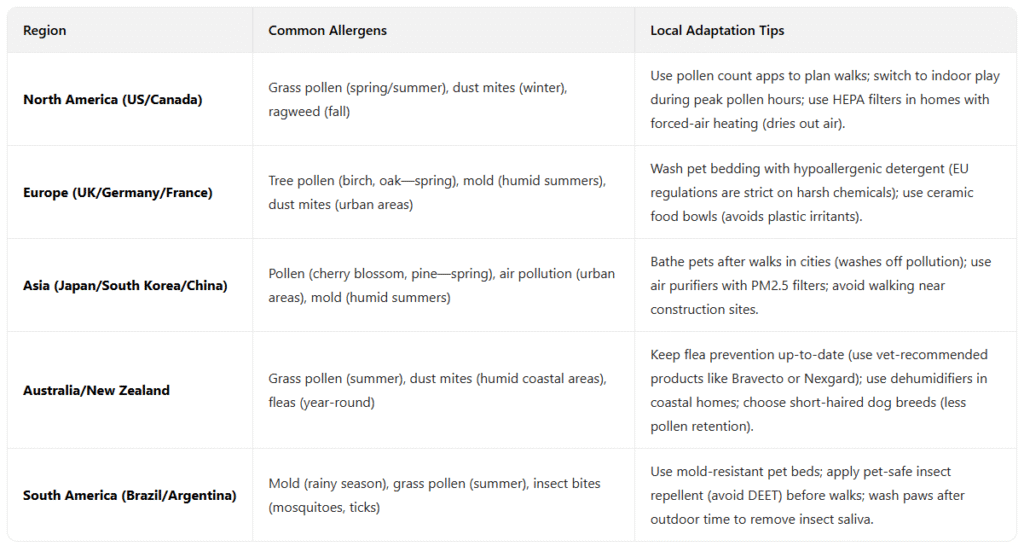This screenshot has height=546, width=1024.
Task: Select the South America (Brazil/Argentina) cell
Action: click(x=130, y=495)
